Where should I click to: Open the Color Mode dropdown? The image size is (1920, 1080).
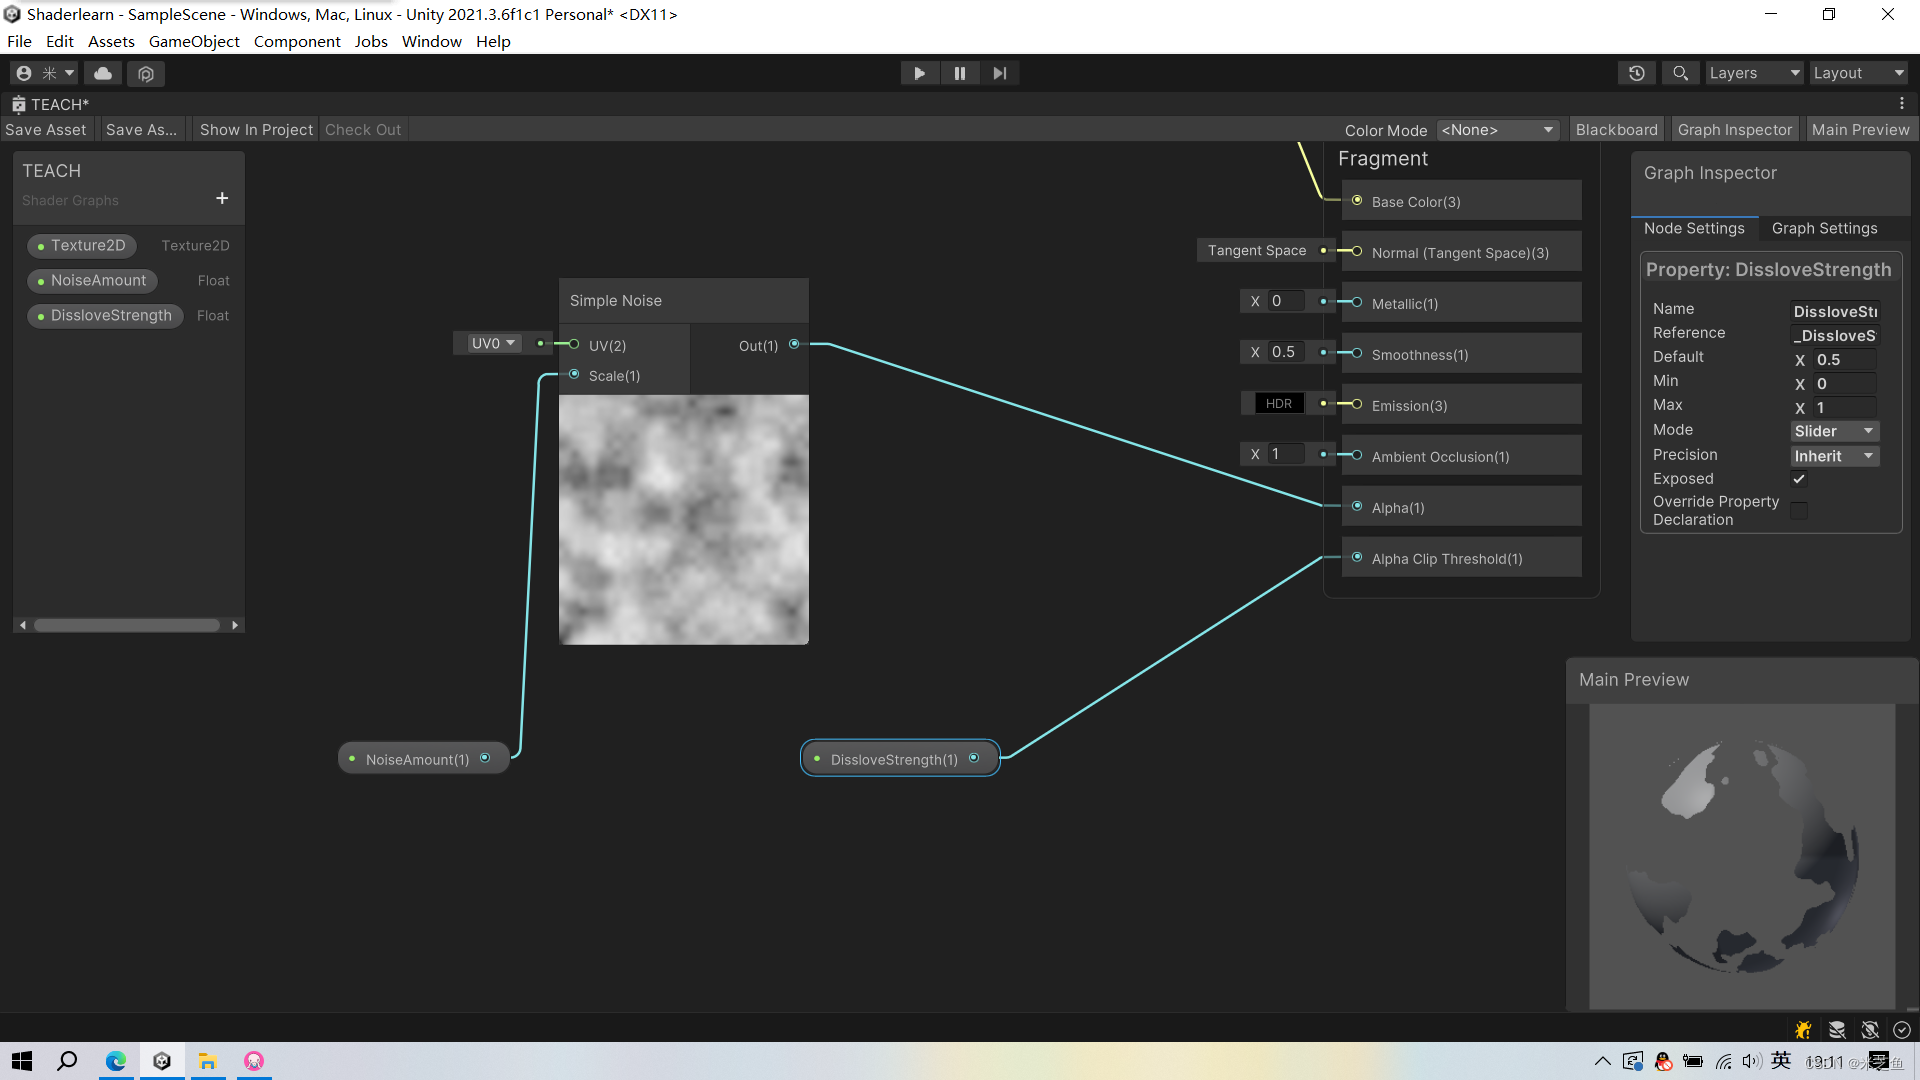pyautogui.click(x=1497, y=130)
